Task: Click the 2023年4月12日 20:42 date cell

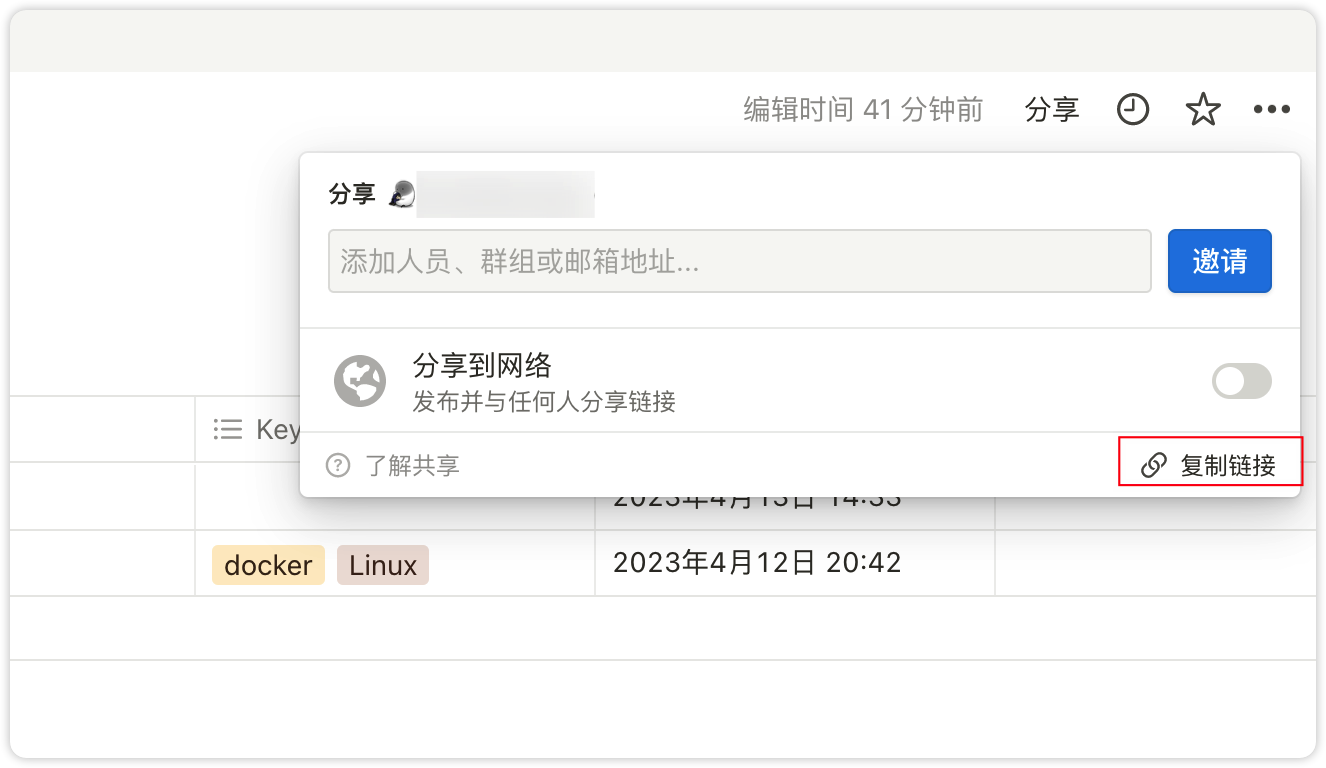Action: click(x=757, y=563)
